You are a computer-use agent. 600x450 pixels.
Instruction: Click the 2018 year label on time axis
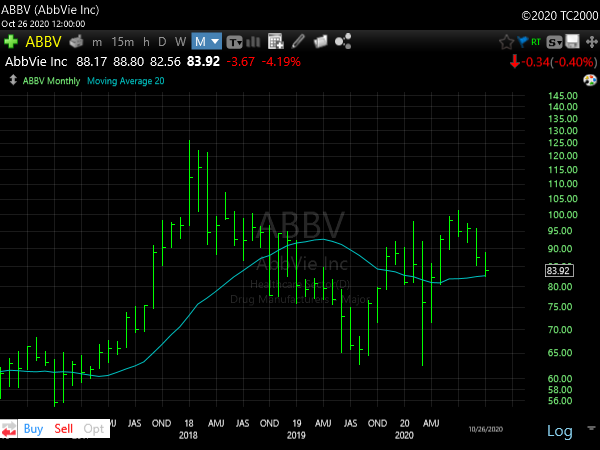[188, 435]
